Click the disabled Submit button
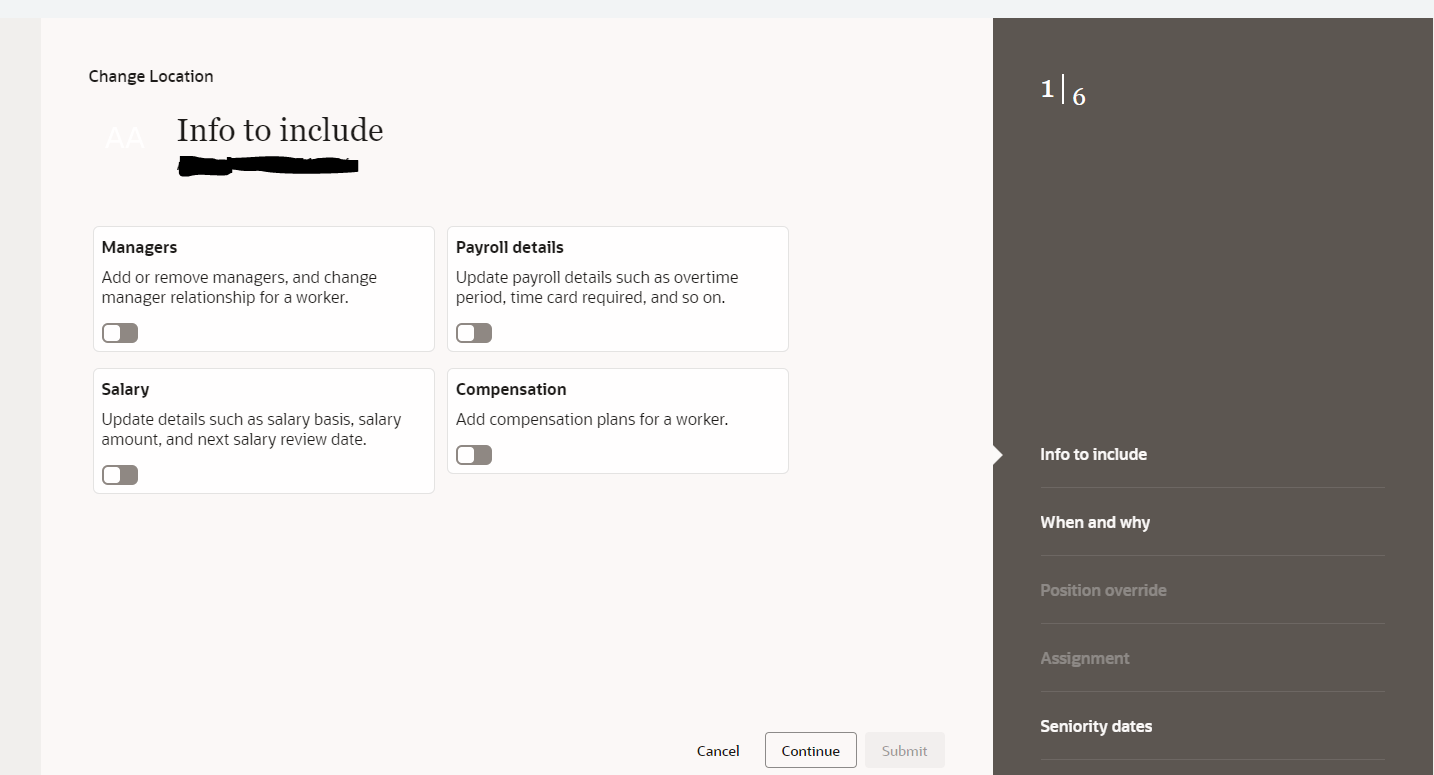This screenshot has height=775, width=1434. pos(903,750)
